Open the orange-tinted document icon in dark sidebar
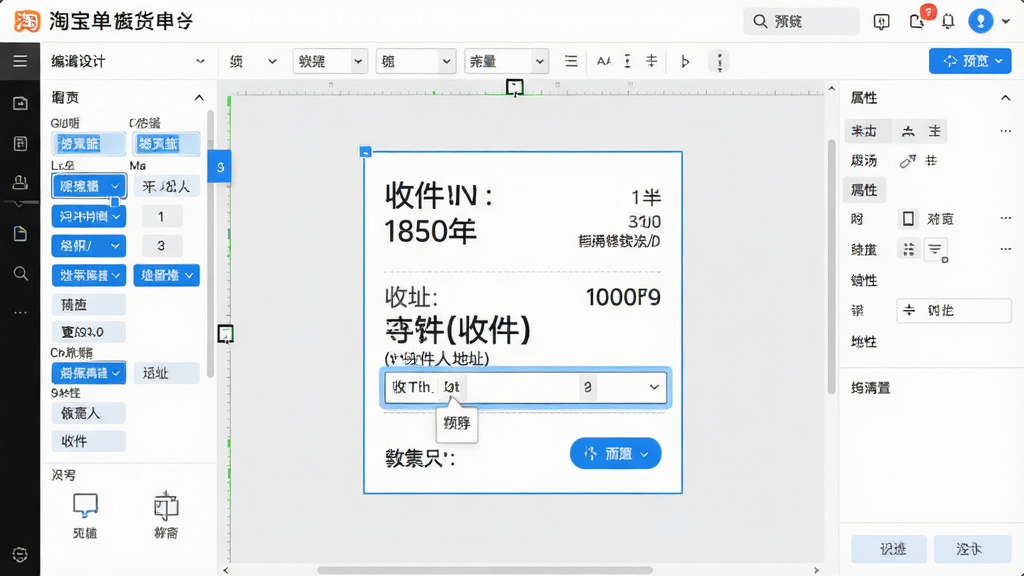The height and width of the screenshot is (576, 1024). click(20, 234)
